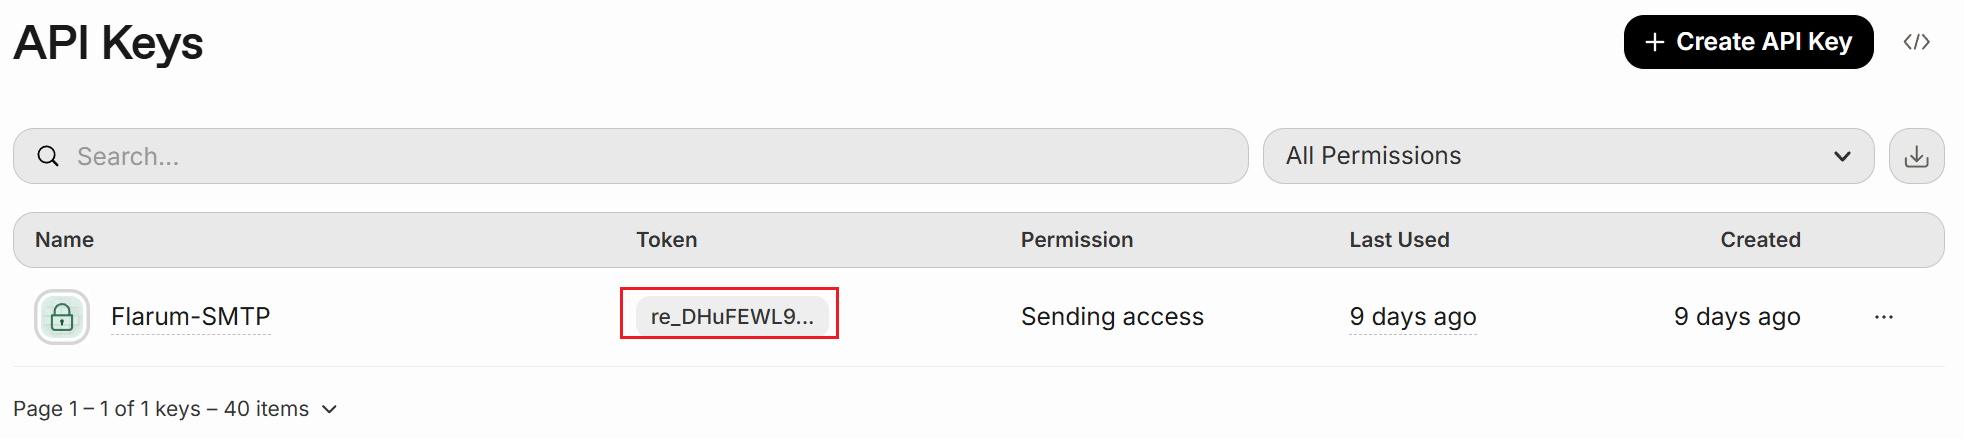This screenshot has height=439, width=1964.
Task: Click the export download icon button
Action: [1916, 156]
